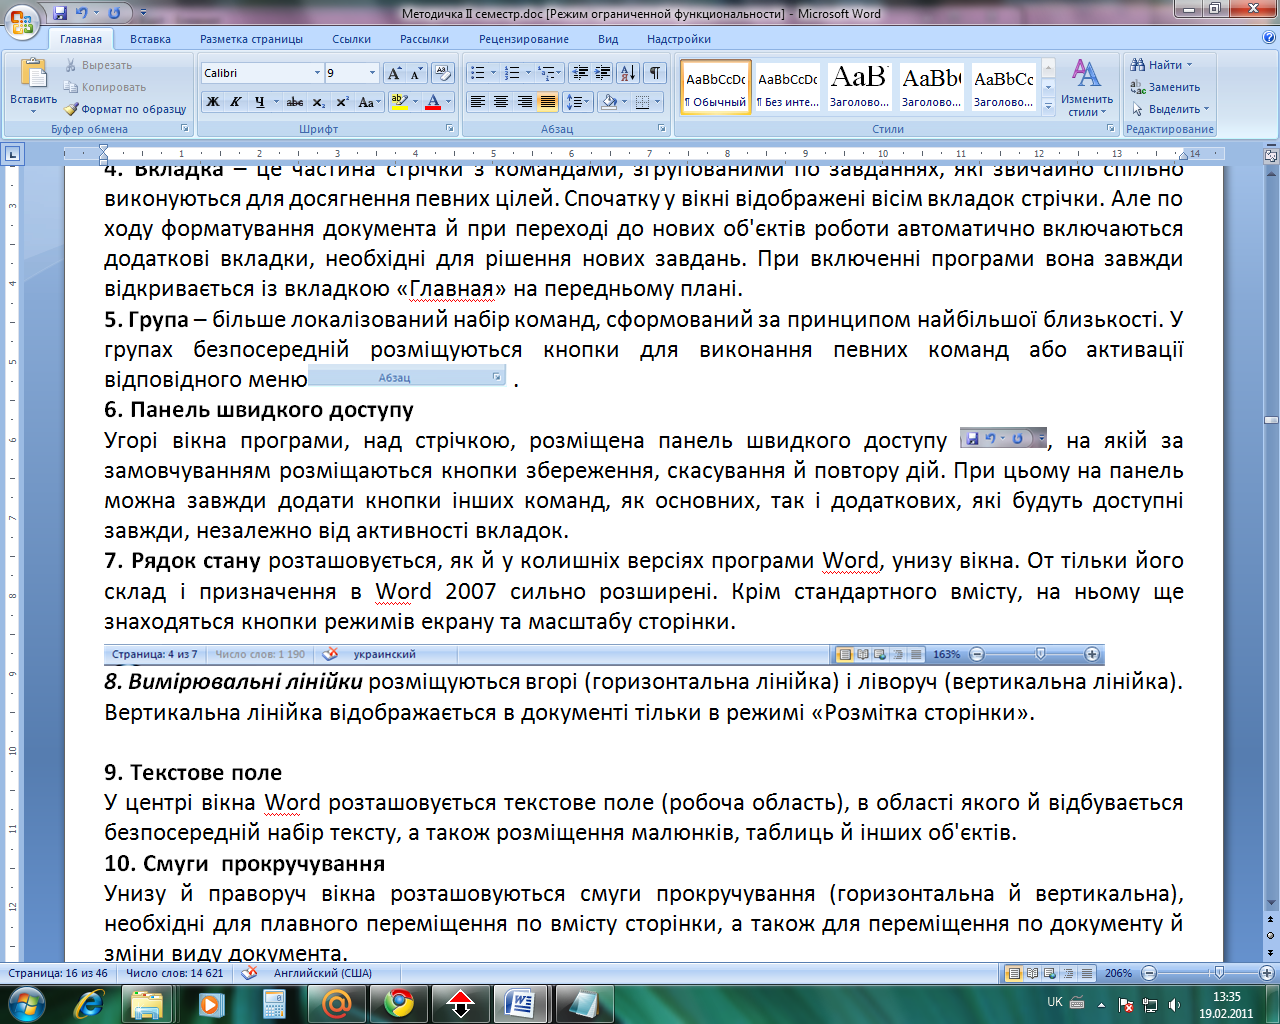
Task: Align text right
Action: pos(524,102)
